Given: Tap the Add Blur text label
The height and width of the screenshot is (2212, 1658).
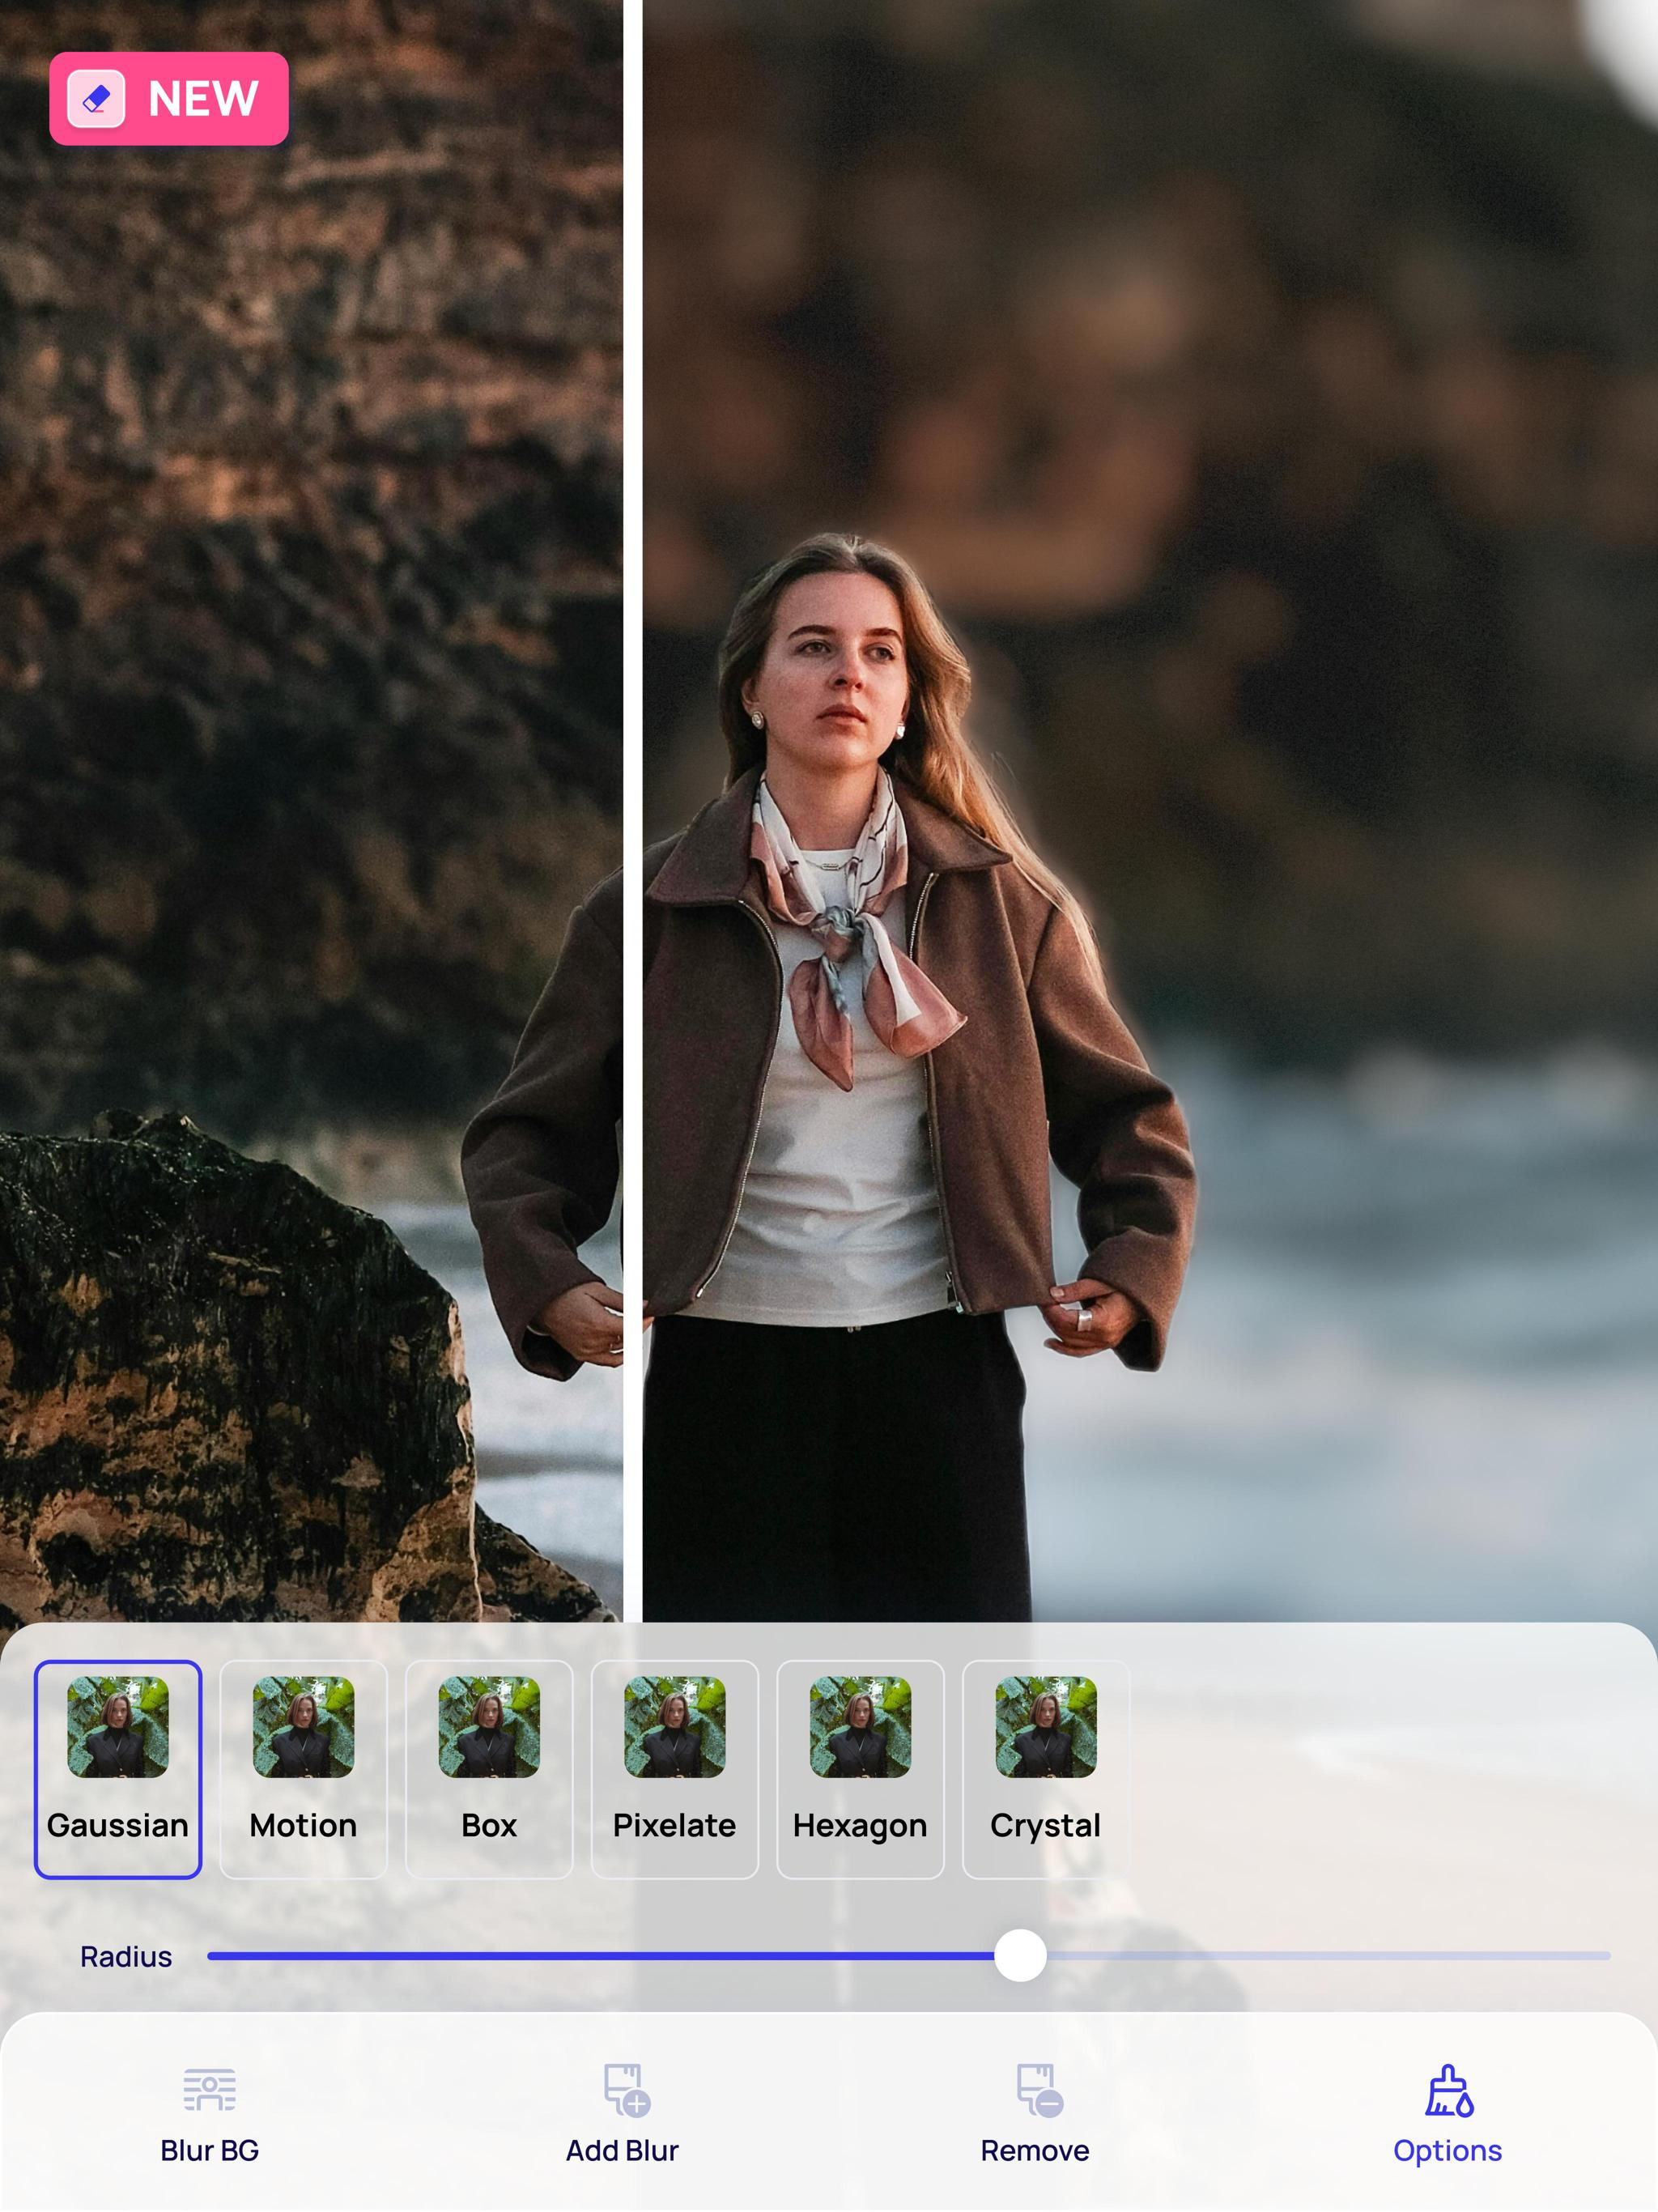Looking at the screenshot, I should pos(622,2150).
